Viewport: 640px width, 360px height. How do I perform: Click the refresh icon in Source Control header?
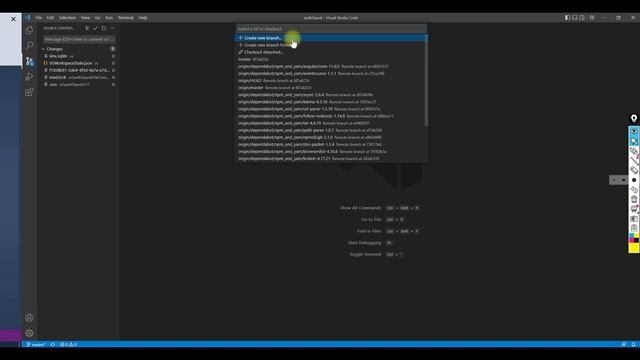click(104, 28)
